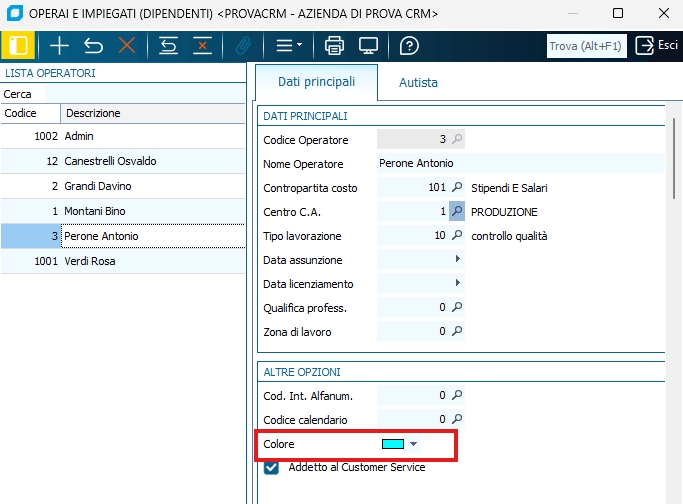The width and height of the screenshot is (683, 504).
Task: Click the orange X delete icon
Action: click(x=127, y=45)
